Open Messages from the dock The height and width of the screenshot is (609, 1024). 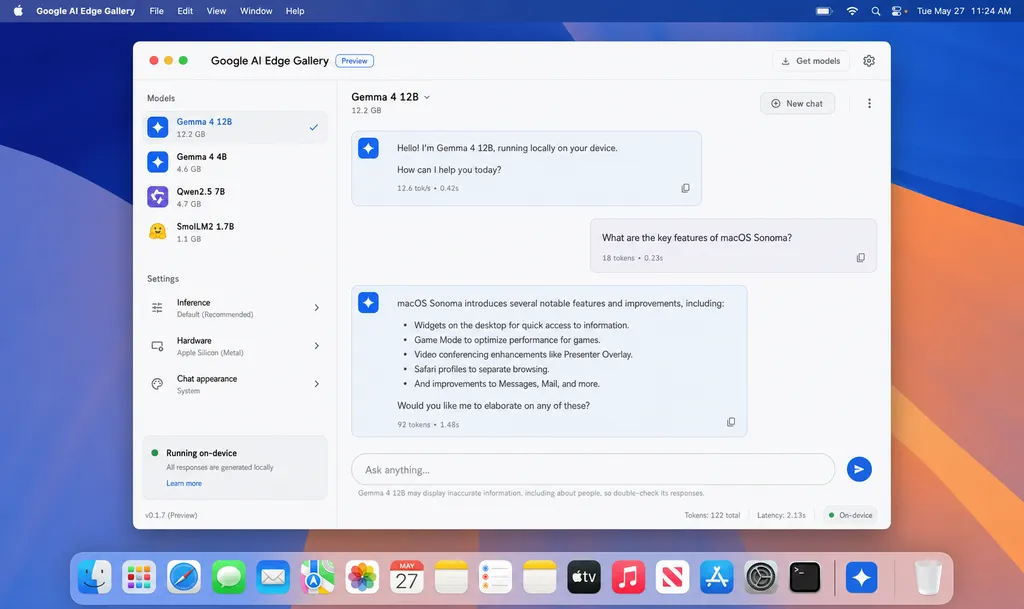tap(229, 577)
